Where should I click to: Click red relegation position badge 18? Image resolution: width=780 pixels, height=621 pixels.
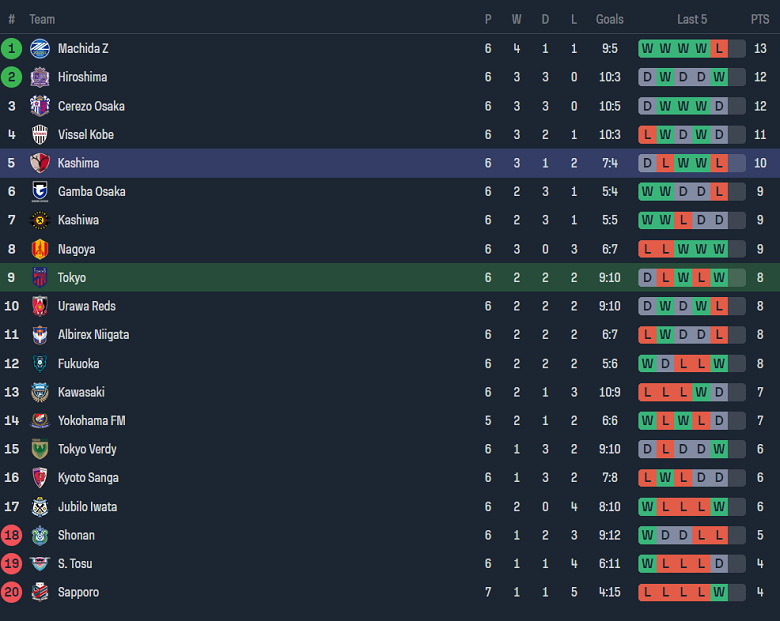(12, 535)
